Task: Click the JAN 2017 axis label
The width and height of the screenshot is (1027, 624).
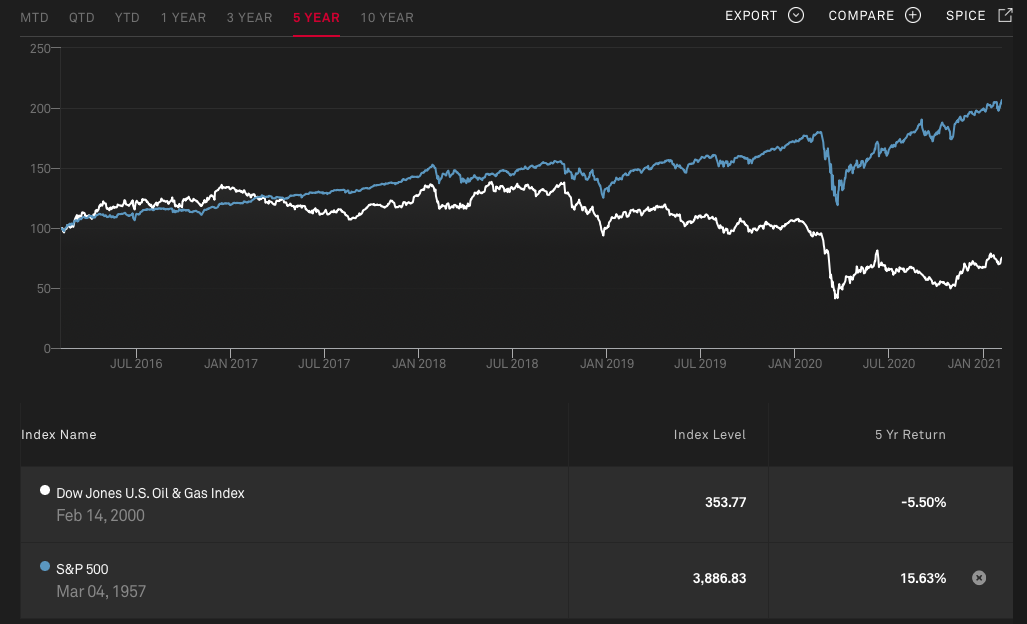Action: click(x=231, y=363)
